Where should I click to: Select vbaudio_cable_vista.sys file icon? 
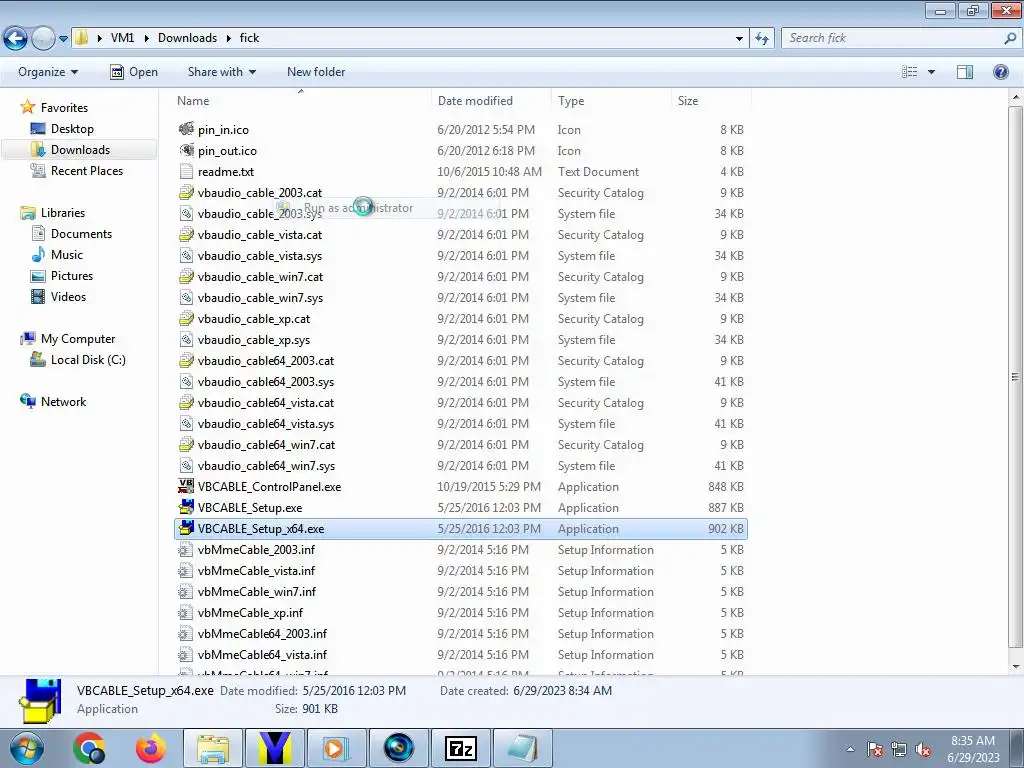point(186,255)
